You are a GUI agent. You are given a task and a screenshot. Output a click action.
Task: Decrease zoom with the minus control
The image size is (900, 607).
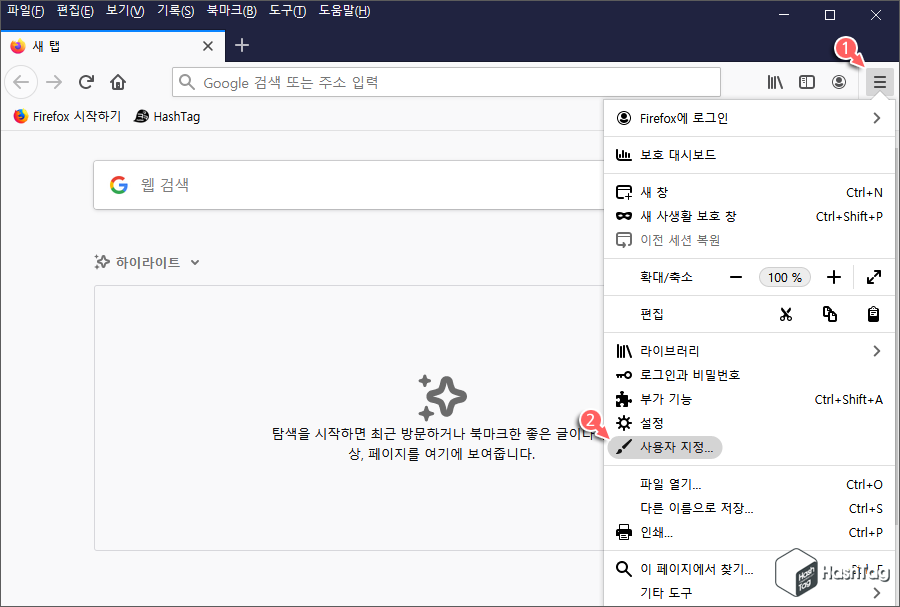735,277
